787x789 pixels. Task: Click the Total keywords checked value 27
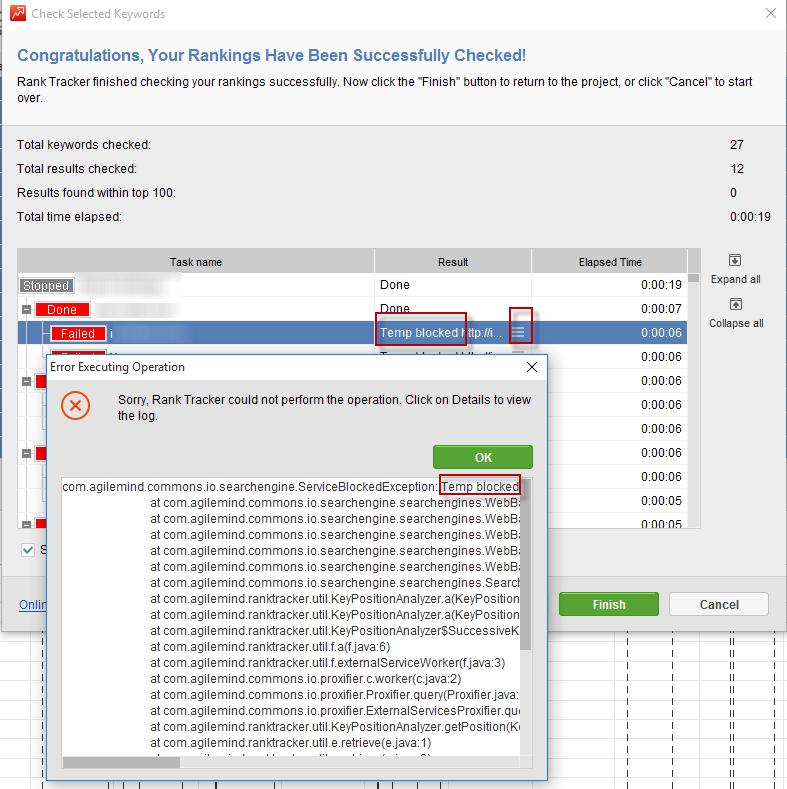pos(737,145)
